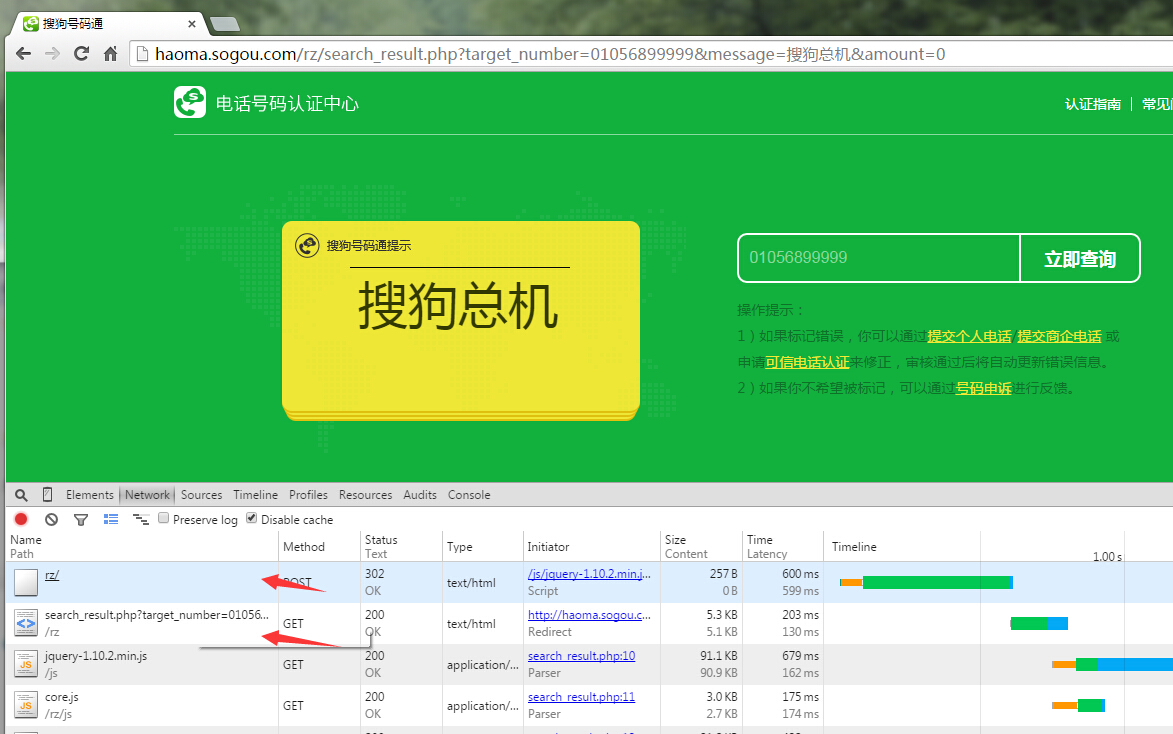The height and width of the screenshot is (734, 1173).
Task: Click the JS file icon of jquery-1.10.2.min.js
Action: click(25, 664)
